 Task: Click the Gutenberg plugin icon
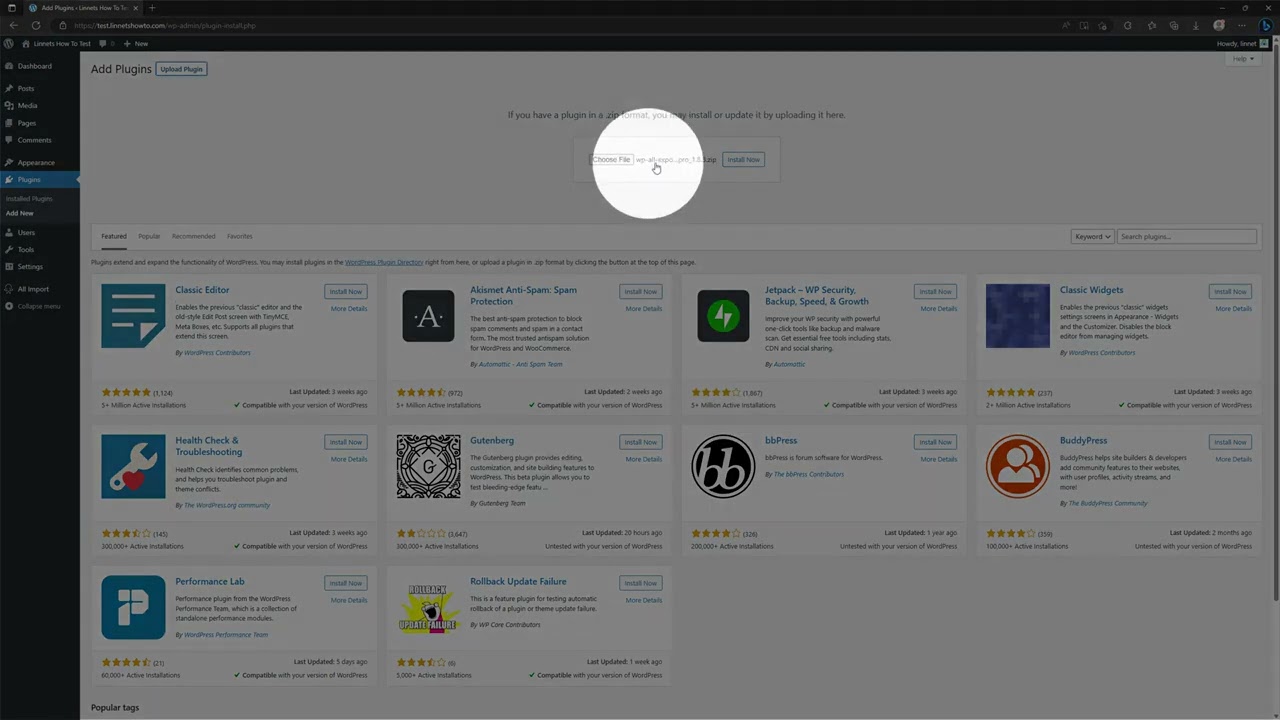coord(428,466)
